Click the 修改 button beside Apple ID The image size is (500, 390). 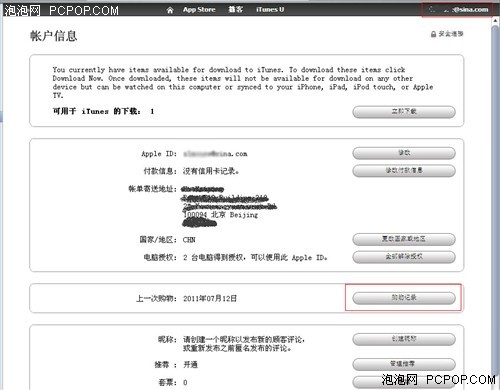[x=404, y=153]
